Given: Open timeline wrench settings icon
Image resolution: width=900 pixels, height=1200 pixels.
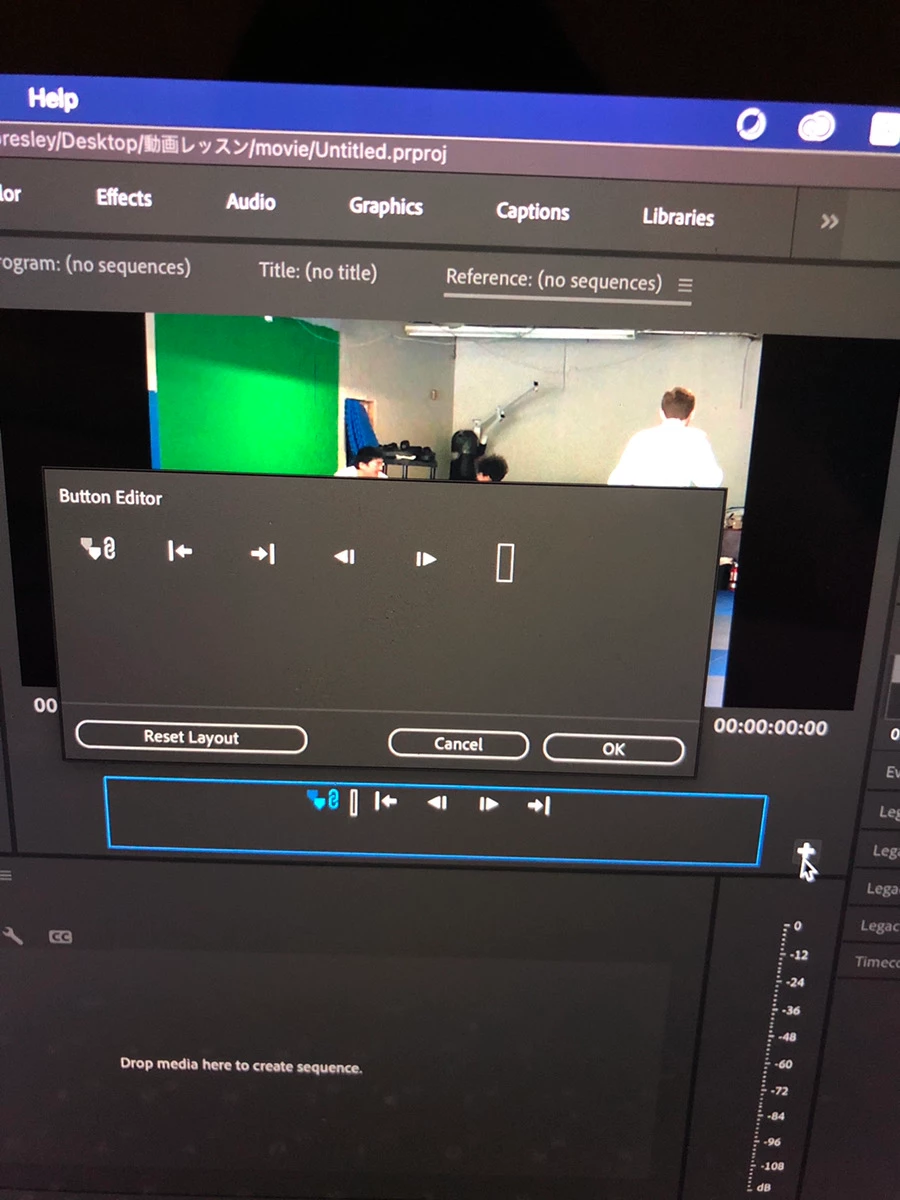Looking at the screenshot, I should coord(13,936).
